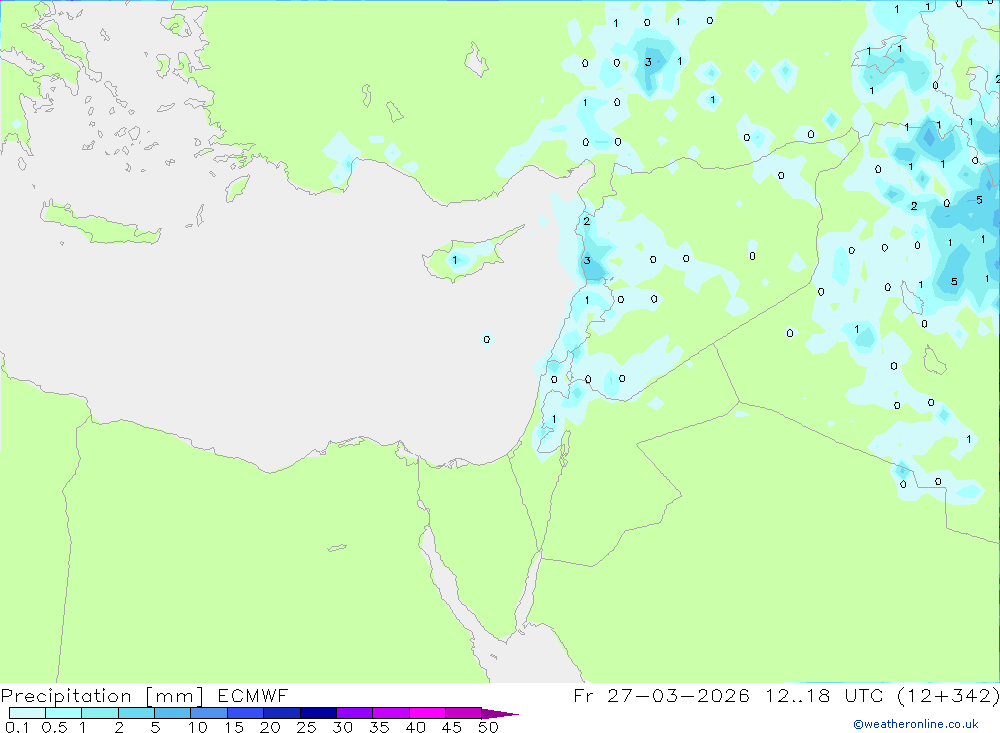Click the 30–35 mm purple legend swatch
1000x733 pixels.
[355, 713]
